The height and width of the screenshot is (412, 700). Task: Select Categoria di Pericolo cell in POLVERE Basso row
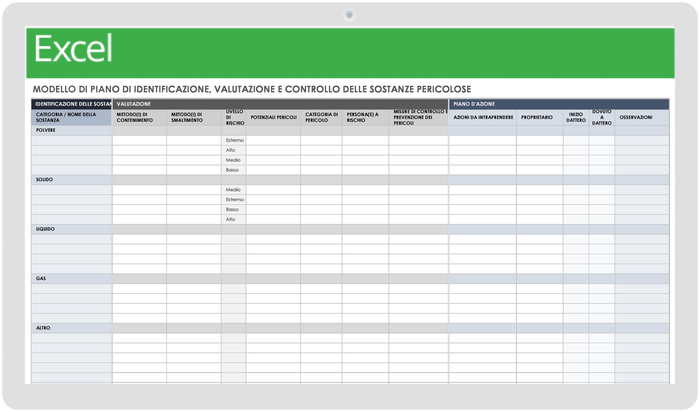[x=321, y=170]
